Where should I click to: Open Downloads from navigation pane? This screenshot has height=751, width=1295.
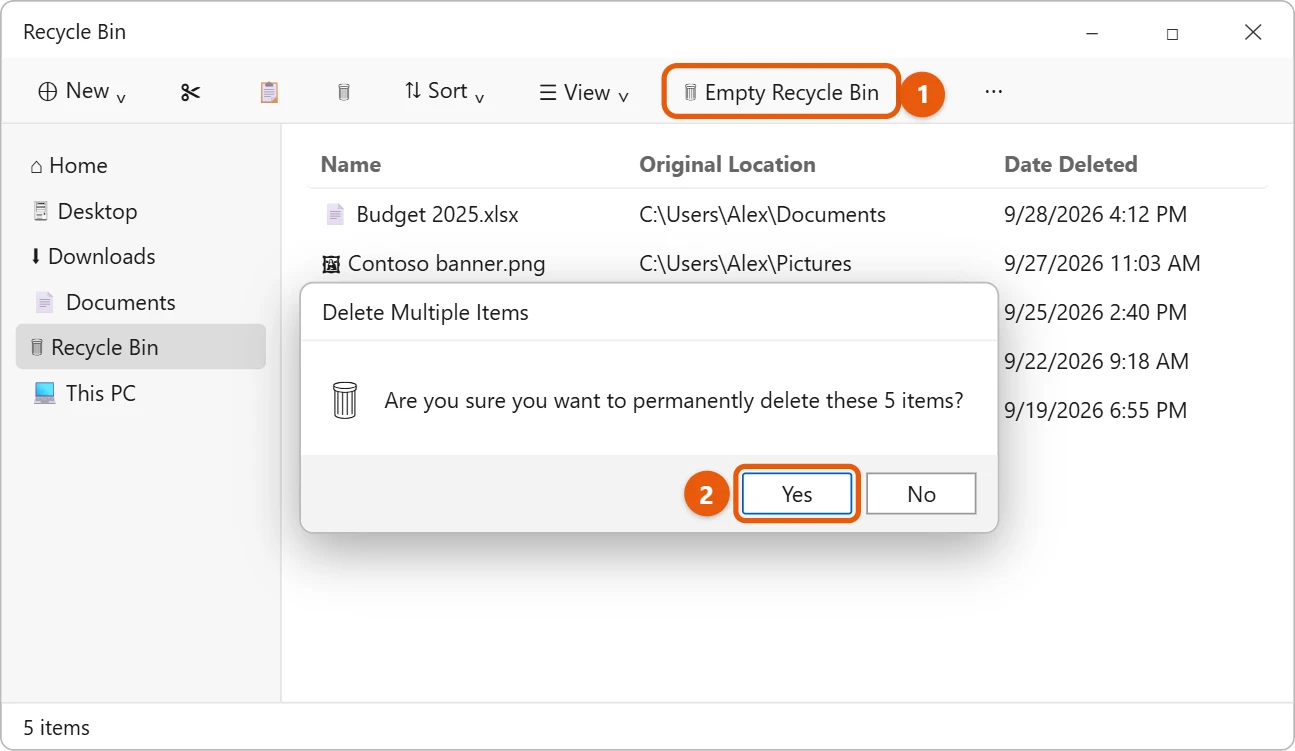141,257
